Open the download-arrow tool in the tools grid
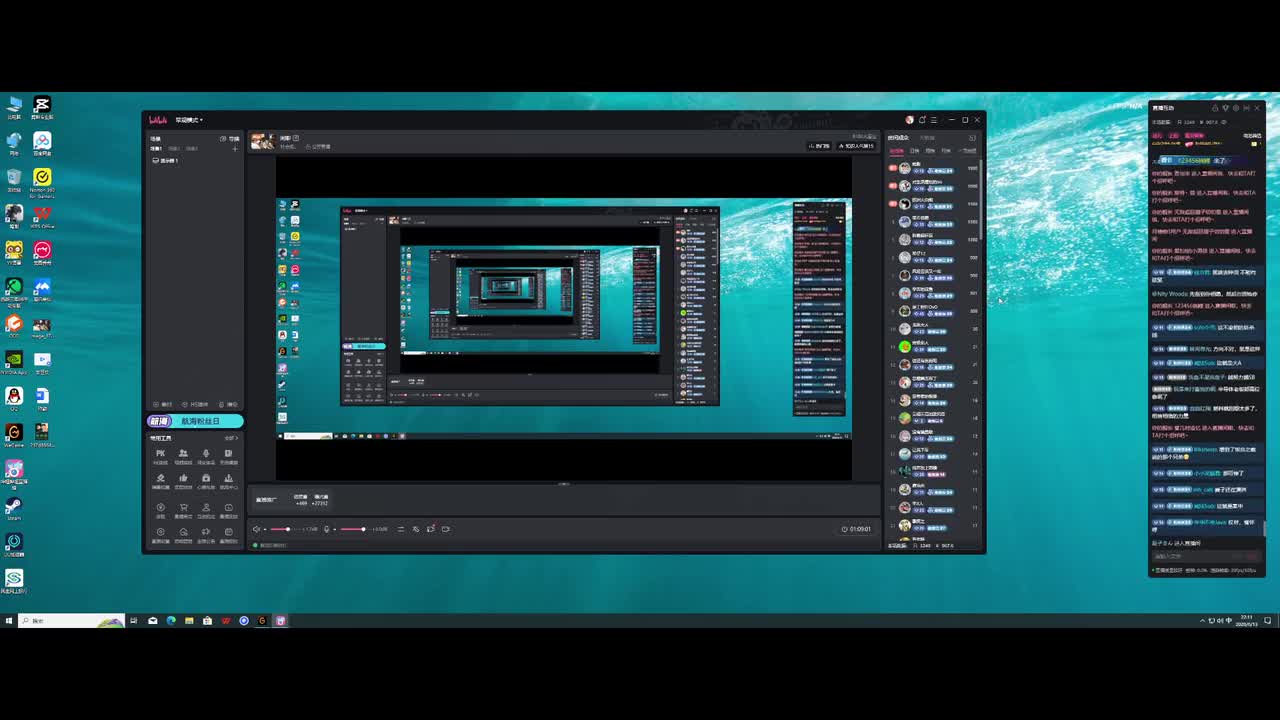 (228, 480)
